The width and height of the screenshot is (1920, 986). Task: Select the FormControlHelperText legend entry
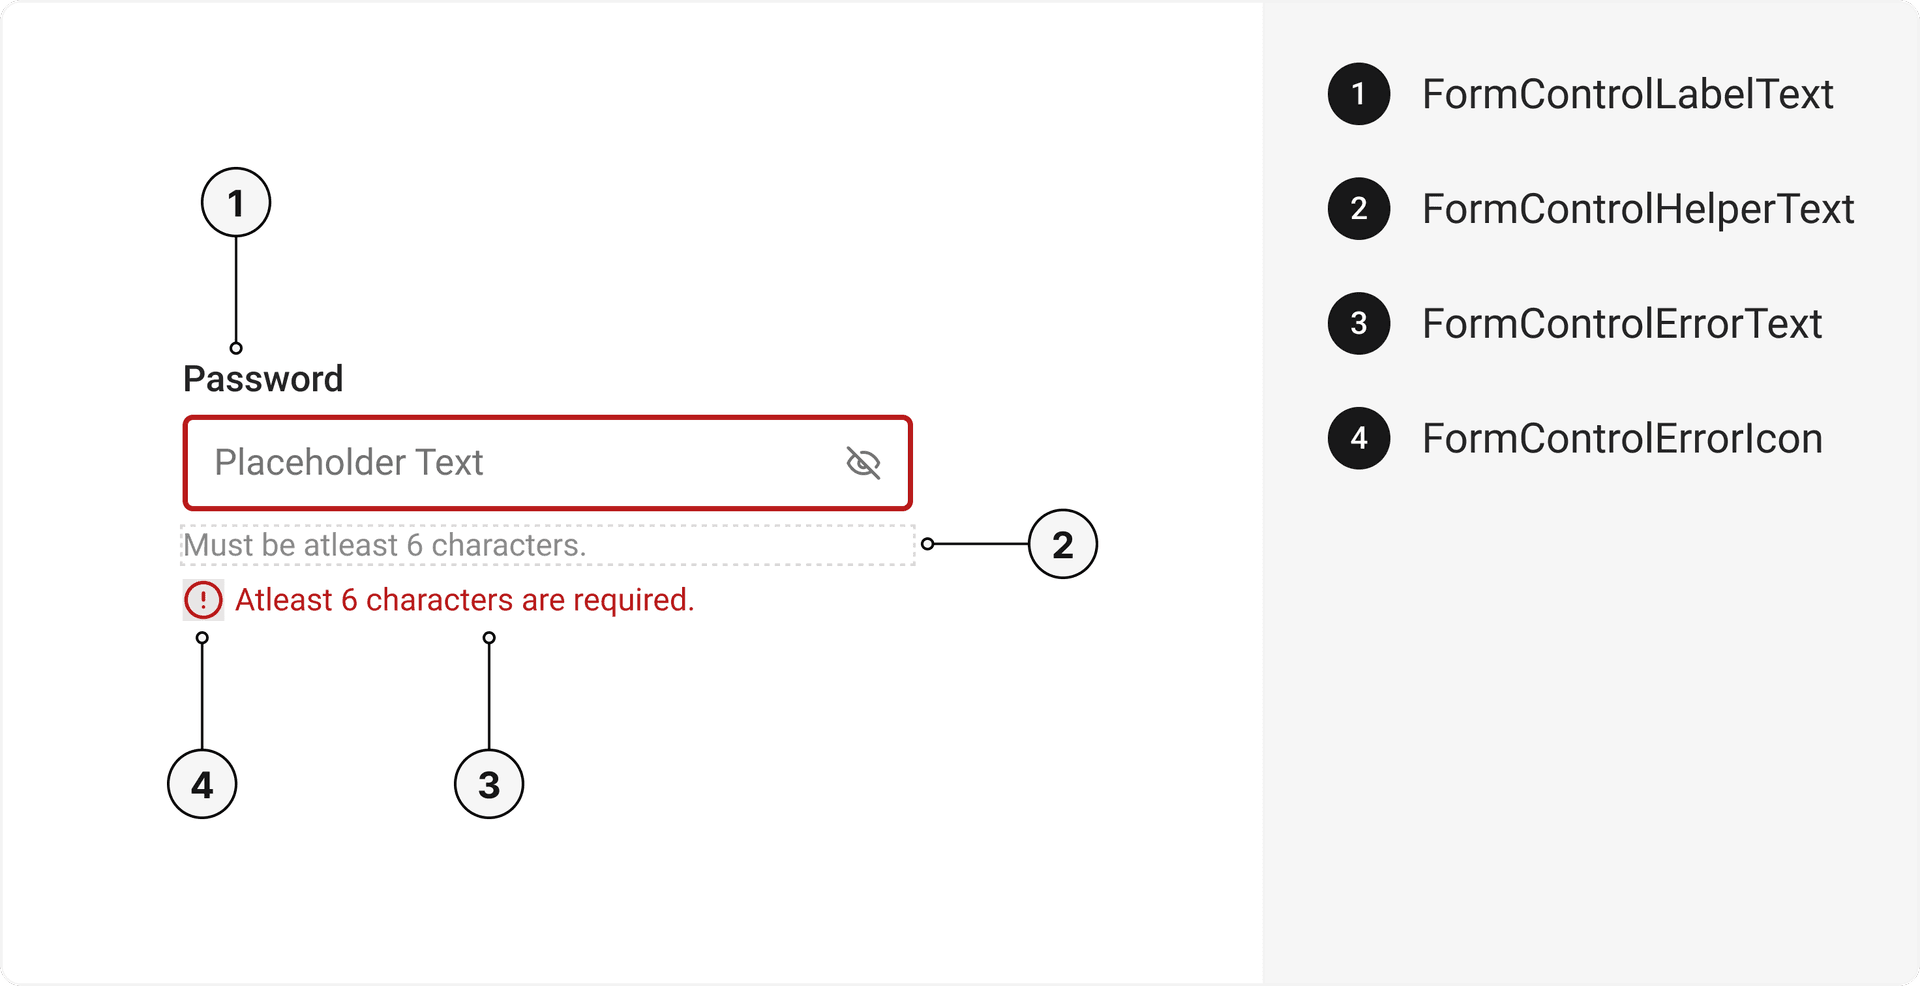[x=1637, y=209]
